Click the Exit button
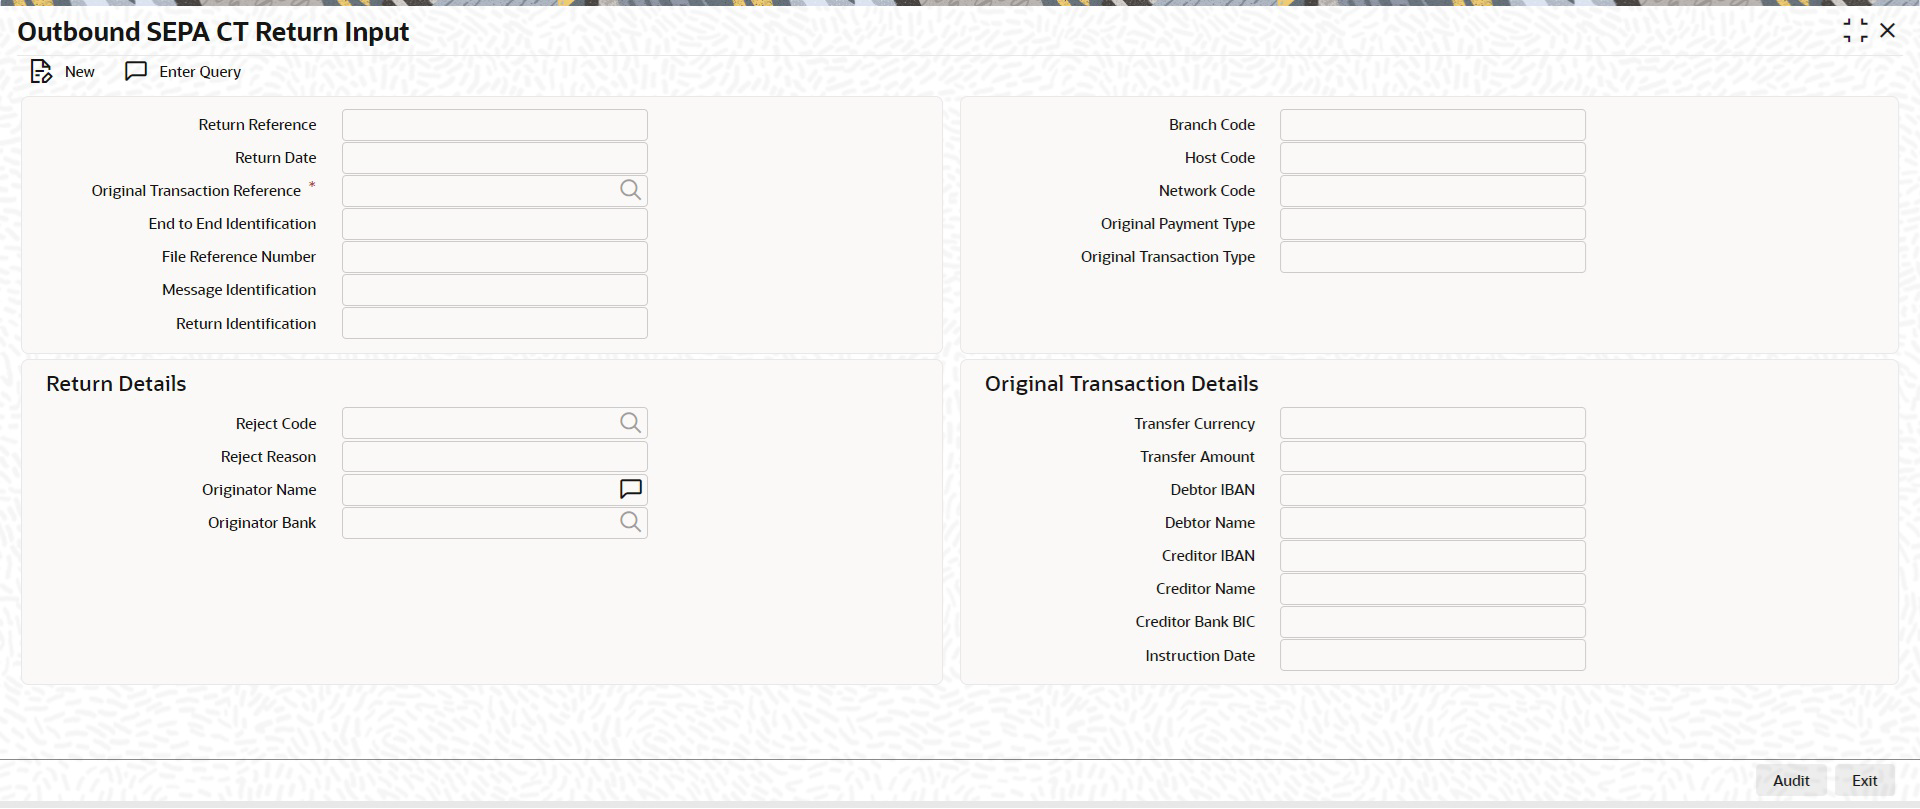The height and width of the screenshot is (809, 1920). point(1864,781)
